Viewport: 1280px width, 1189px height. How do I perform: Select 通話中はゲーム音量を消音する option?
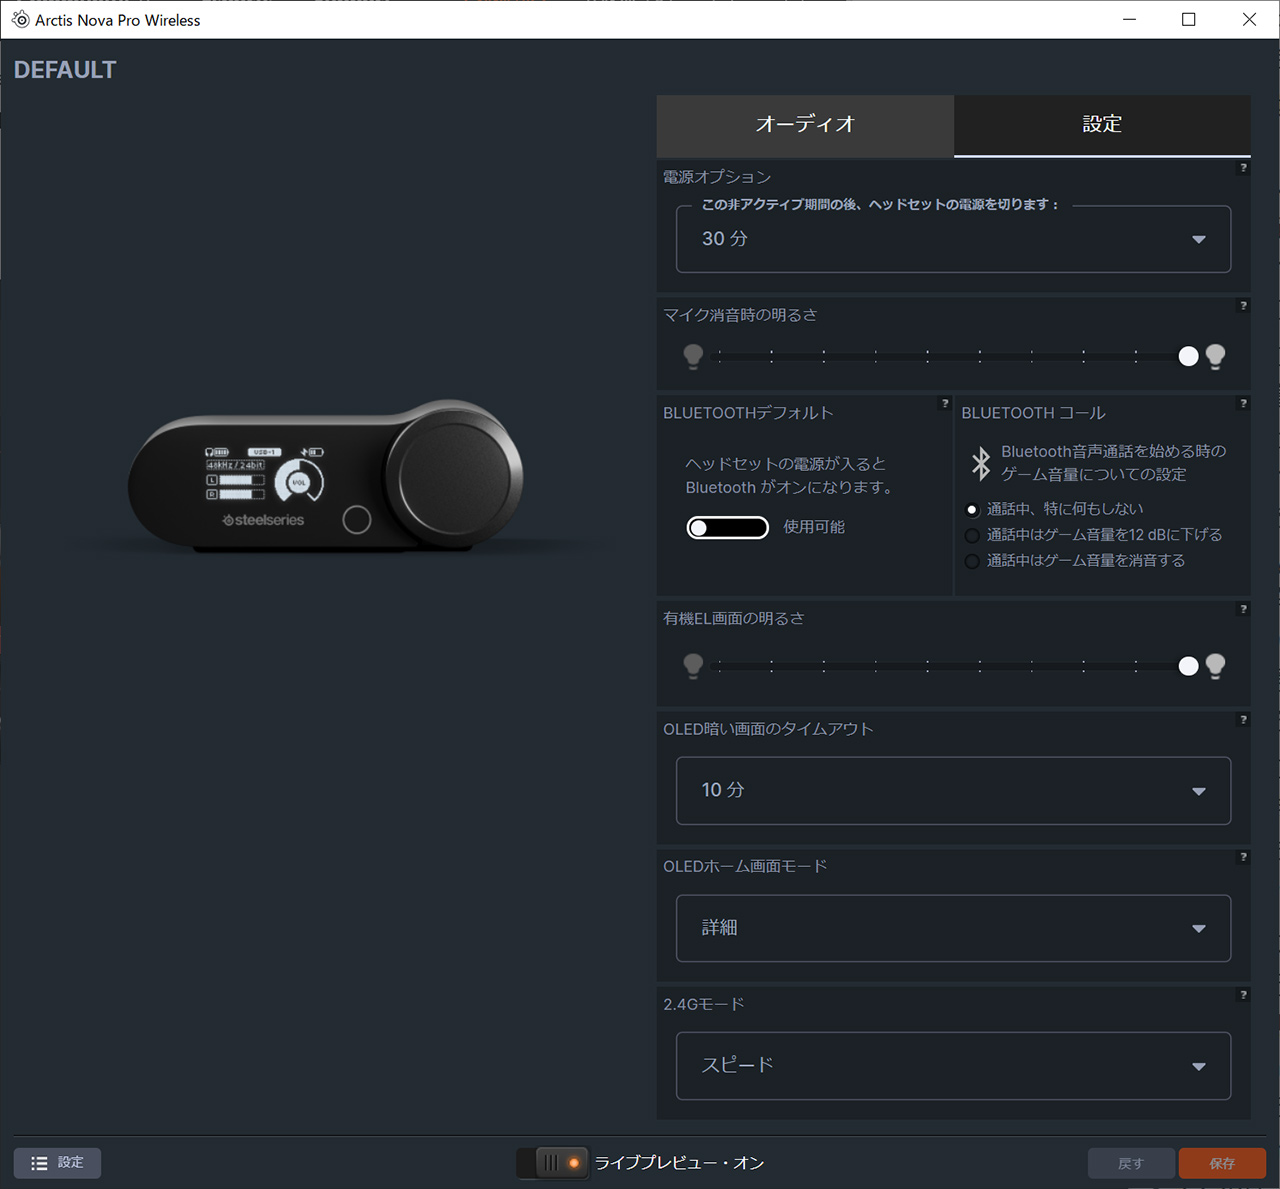pos(972,562)
